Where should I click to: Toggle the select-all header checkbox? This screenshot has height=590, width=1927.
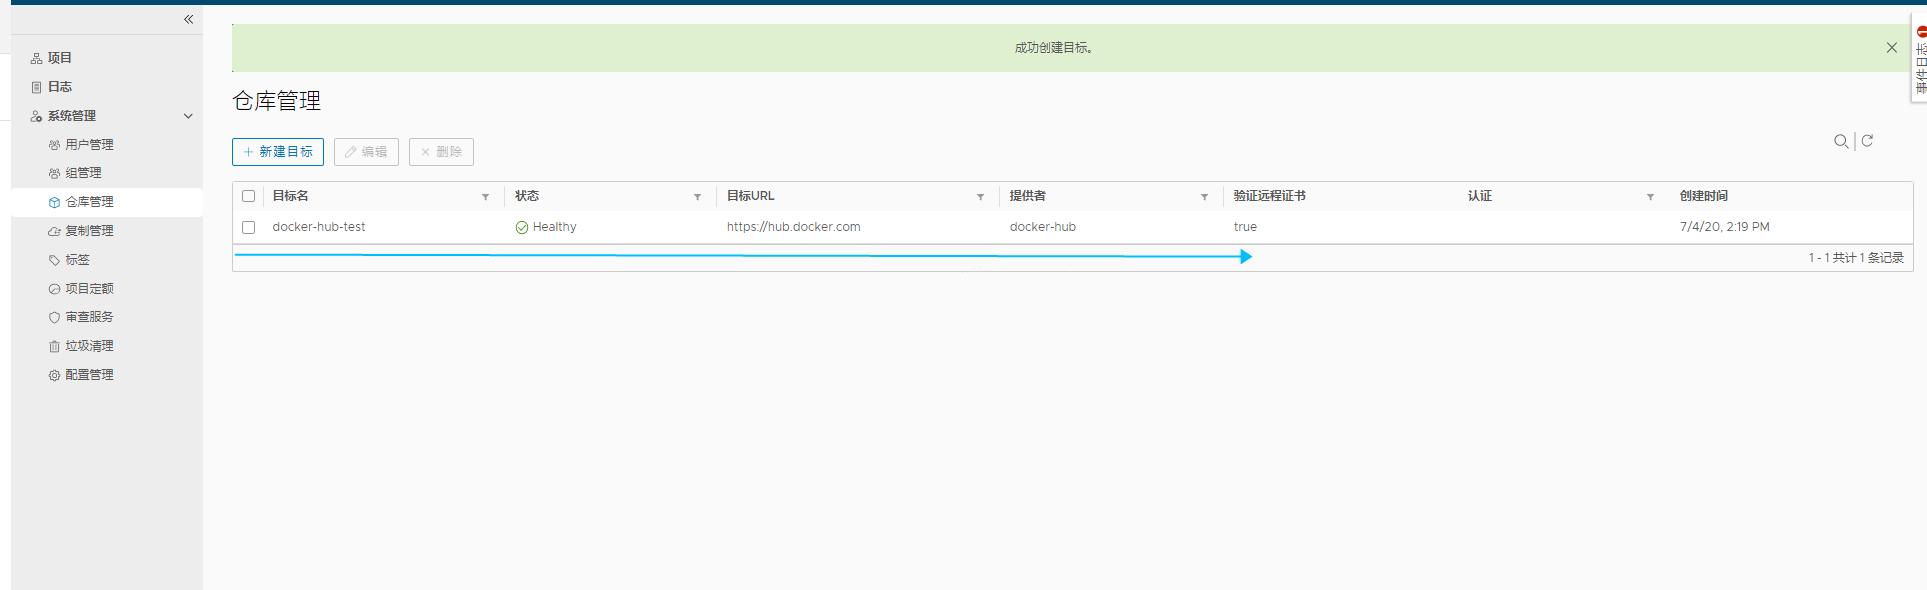coord(249,196)
